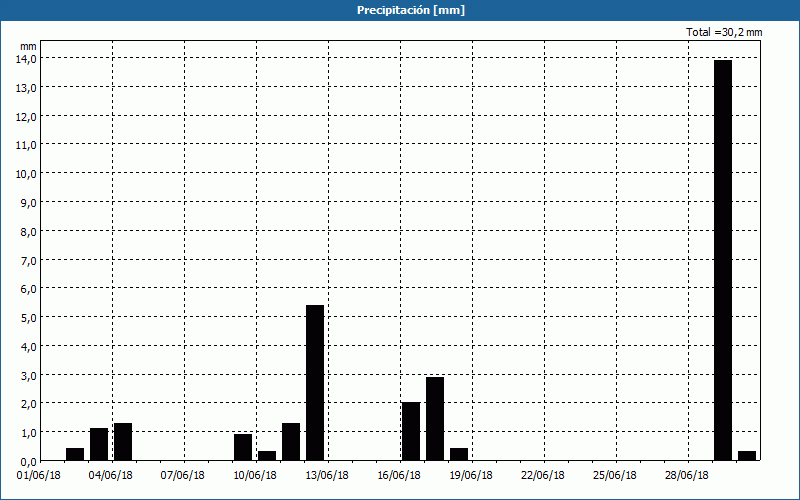The width and height of the screenshot is (800, 500).
Task: Click the 0,0 y-axis value
Action: pos(29,461)
